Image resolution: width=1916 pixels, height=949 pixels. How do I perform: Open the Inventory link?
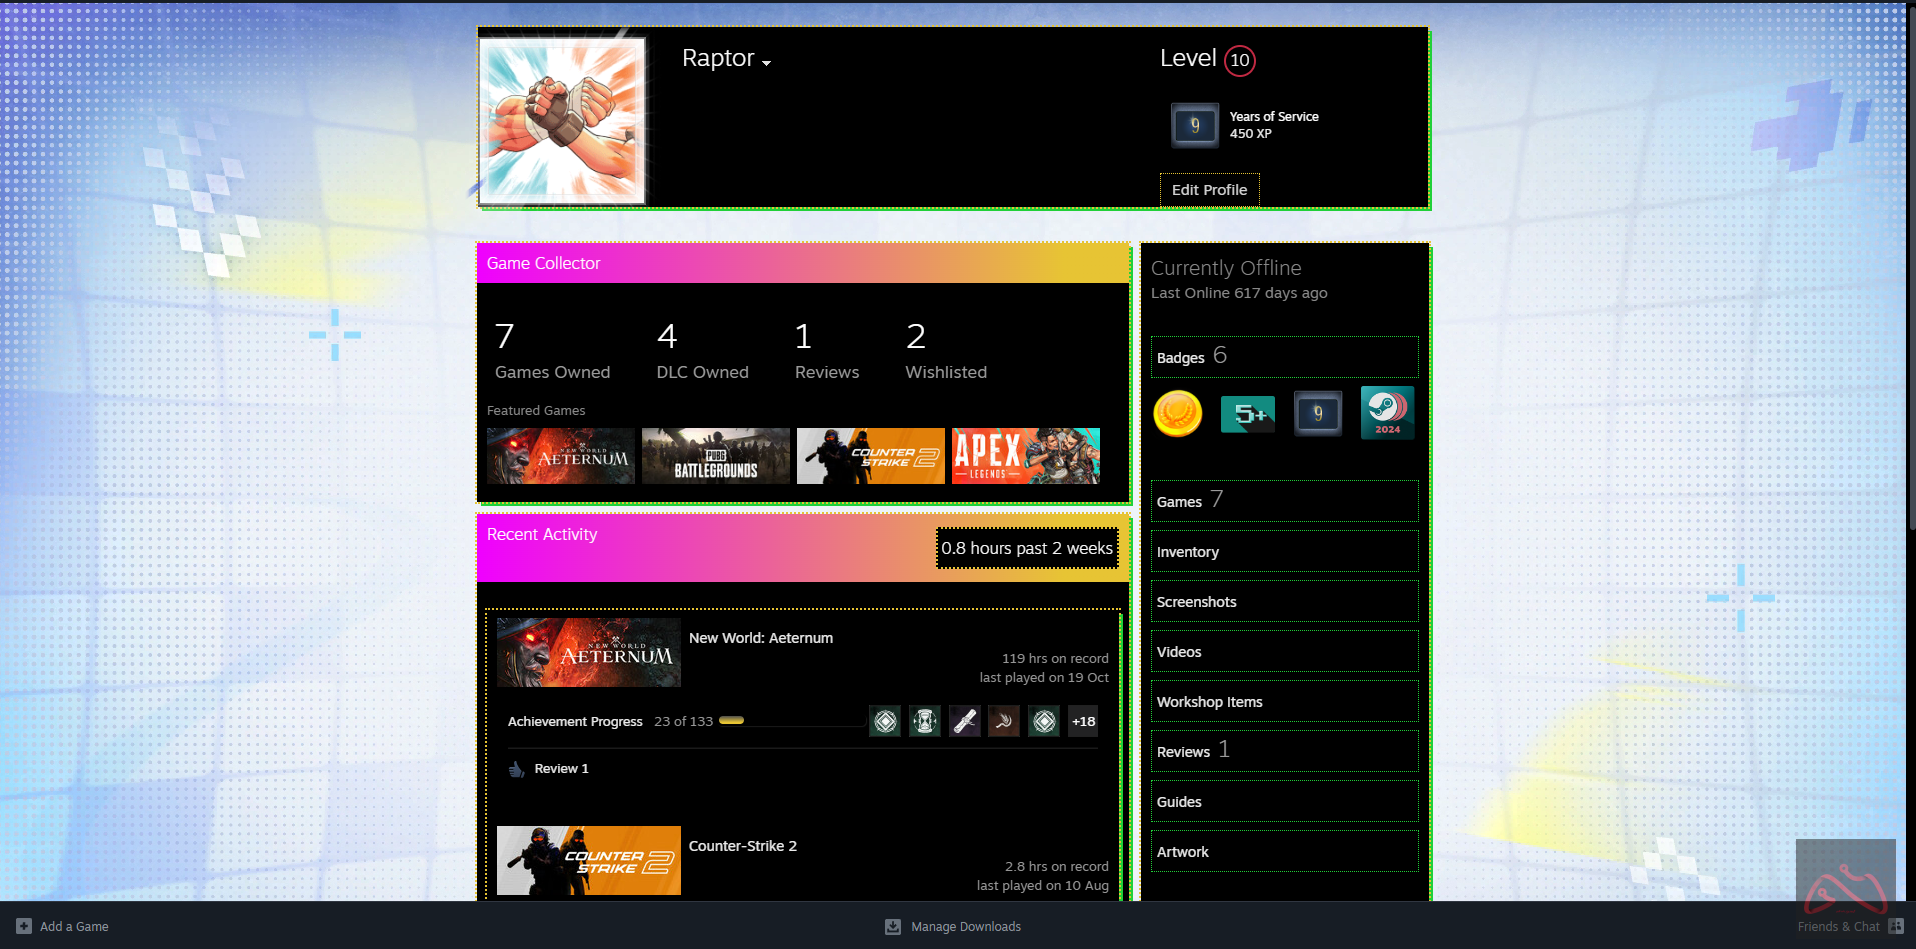pos(1187,552)
